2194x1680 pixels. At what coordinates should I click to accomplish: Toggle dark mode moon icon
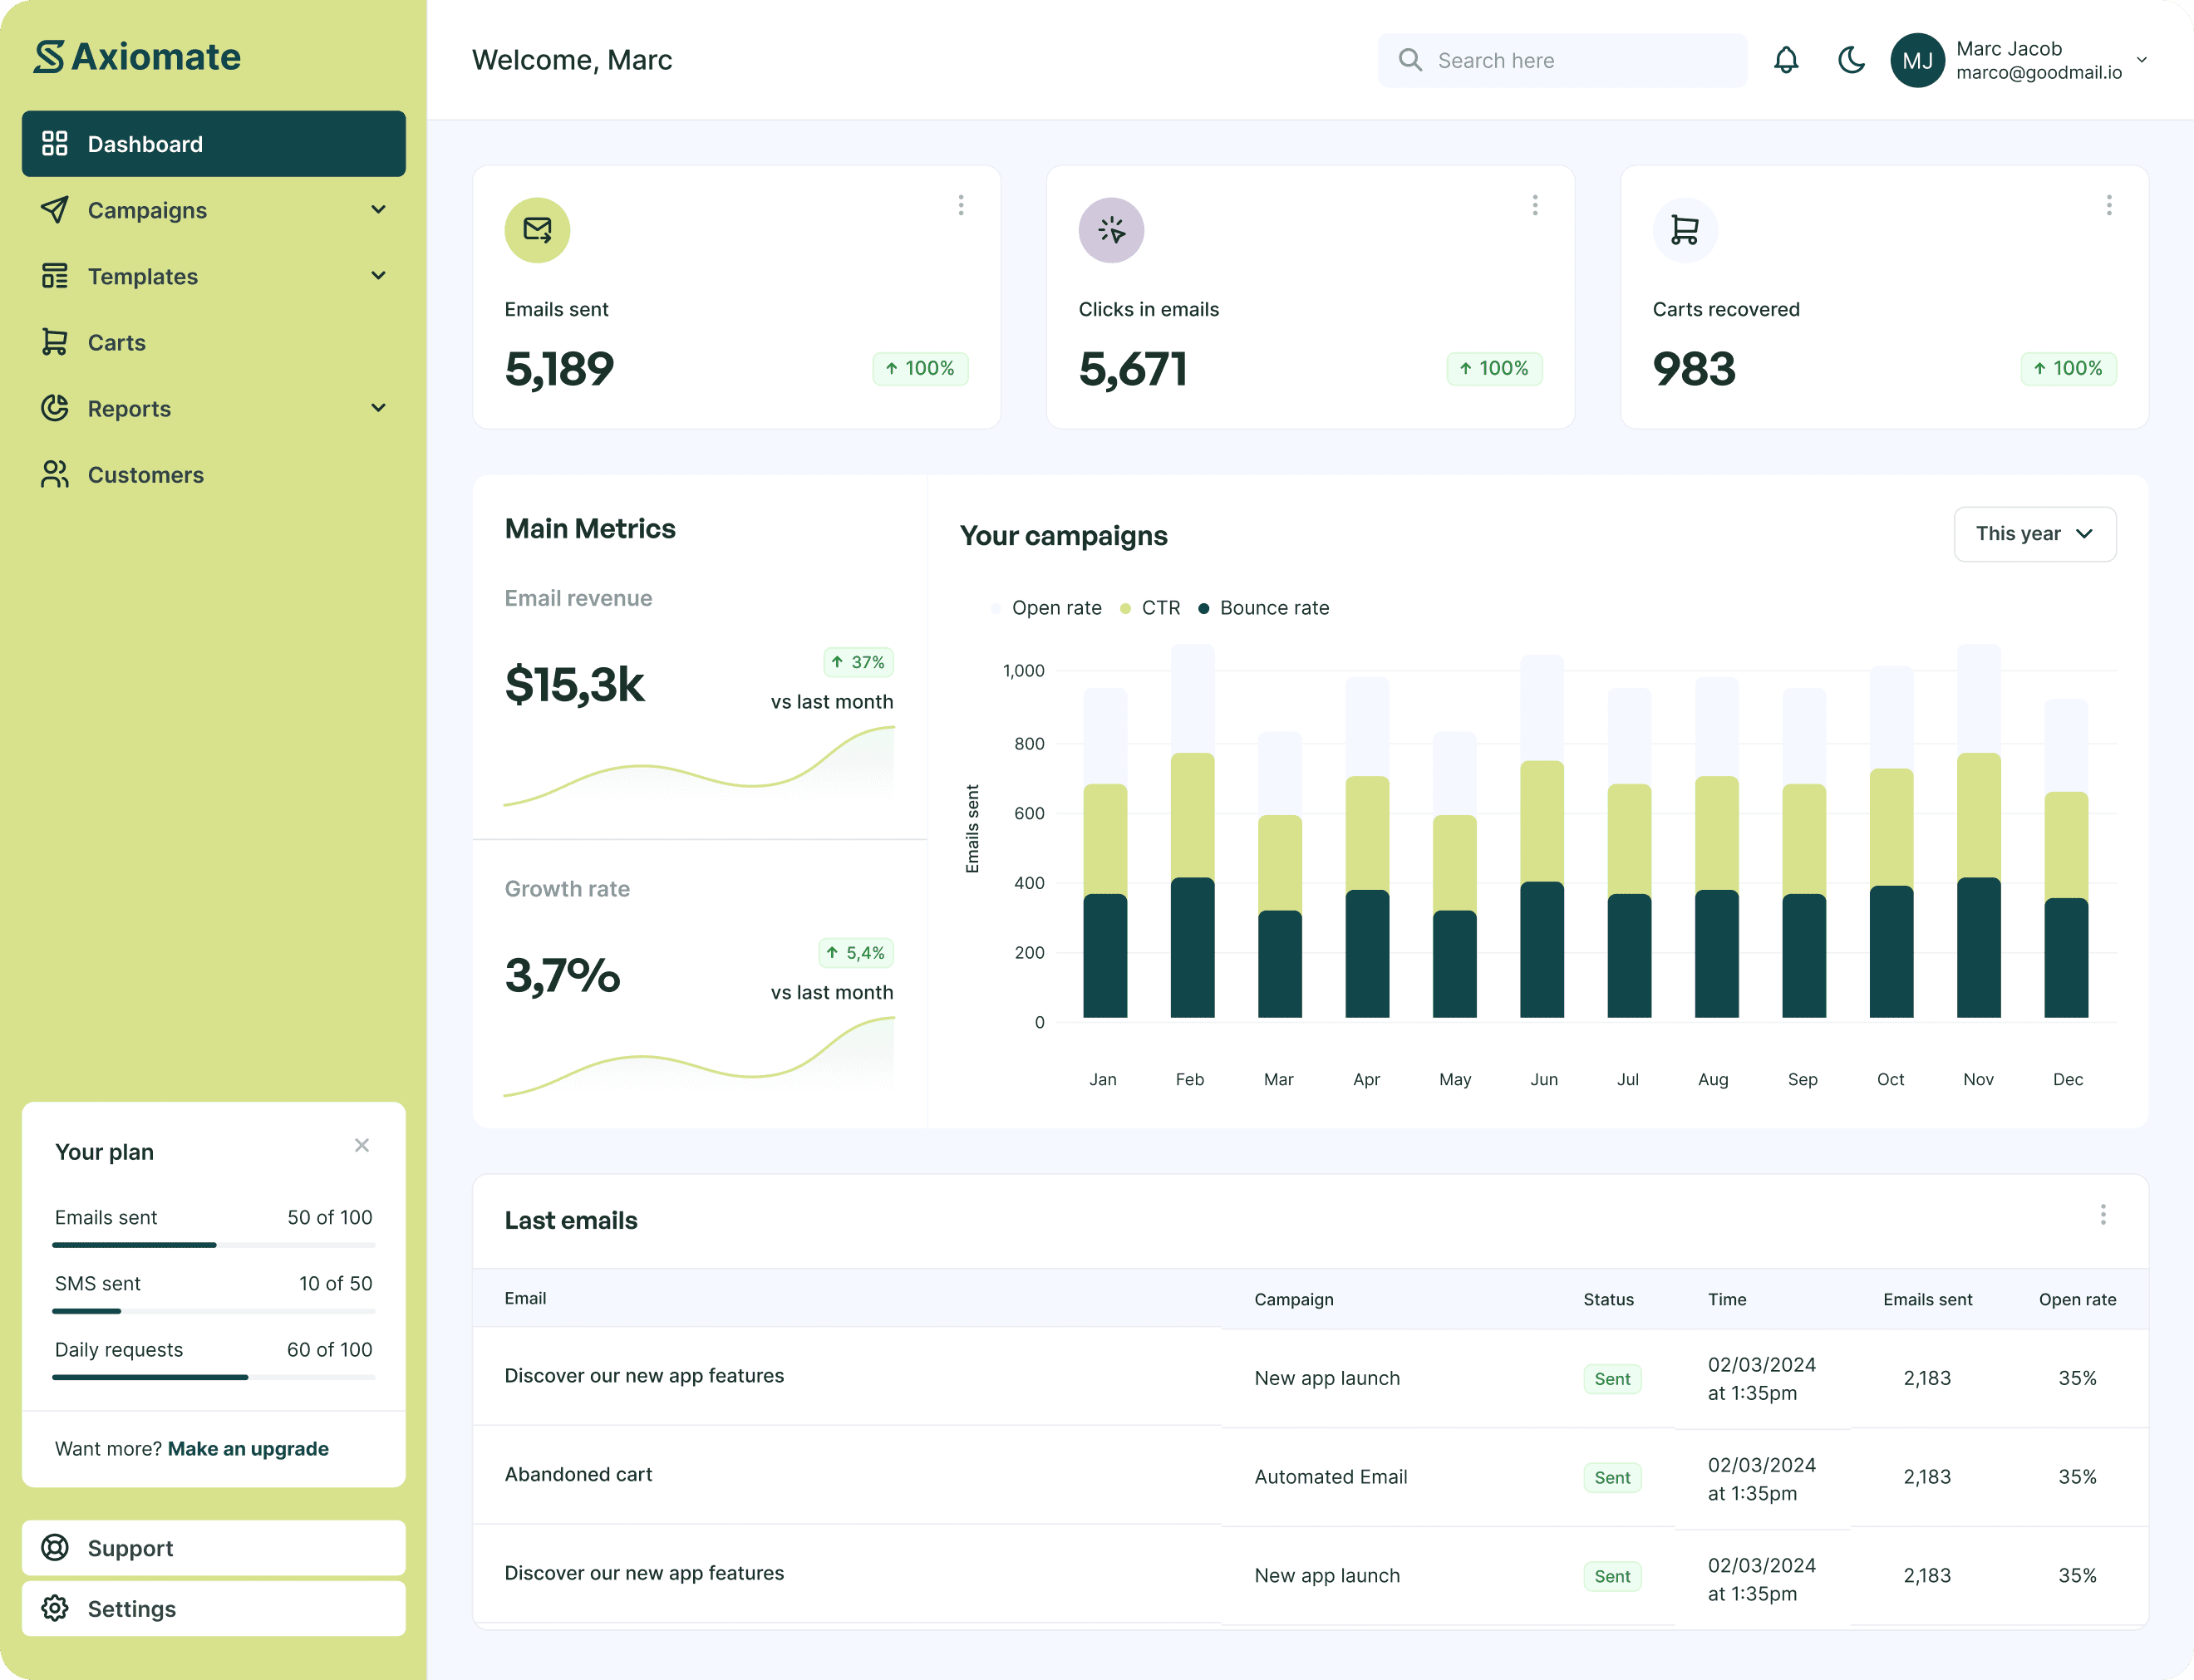pyautogui.click(x=1851, y=60)
